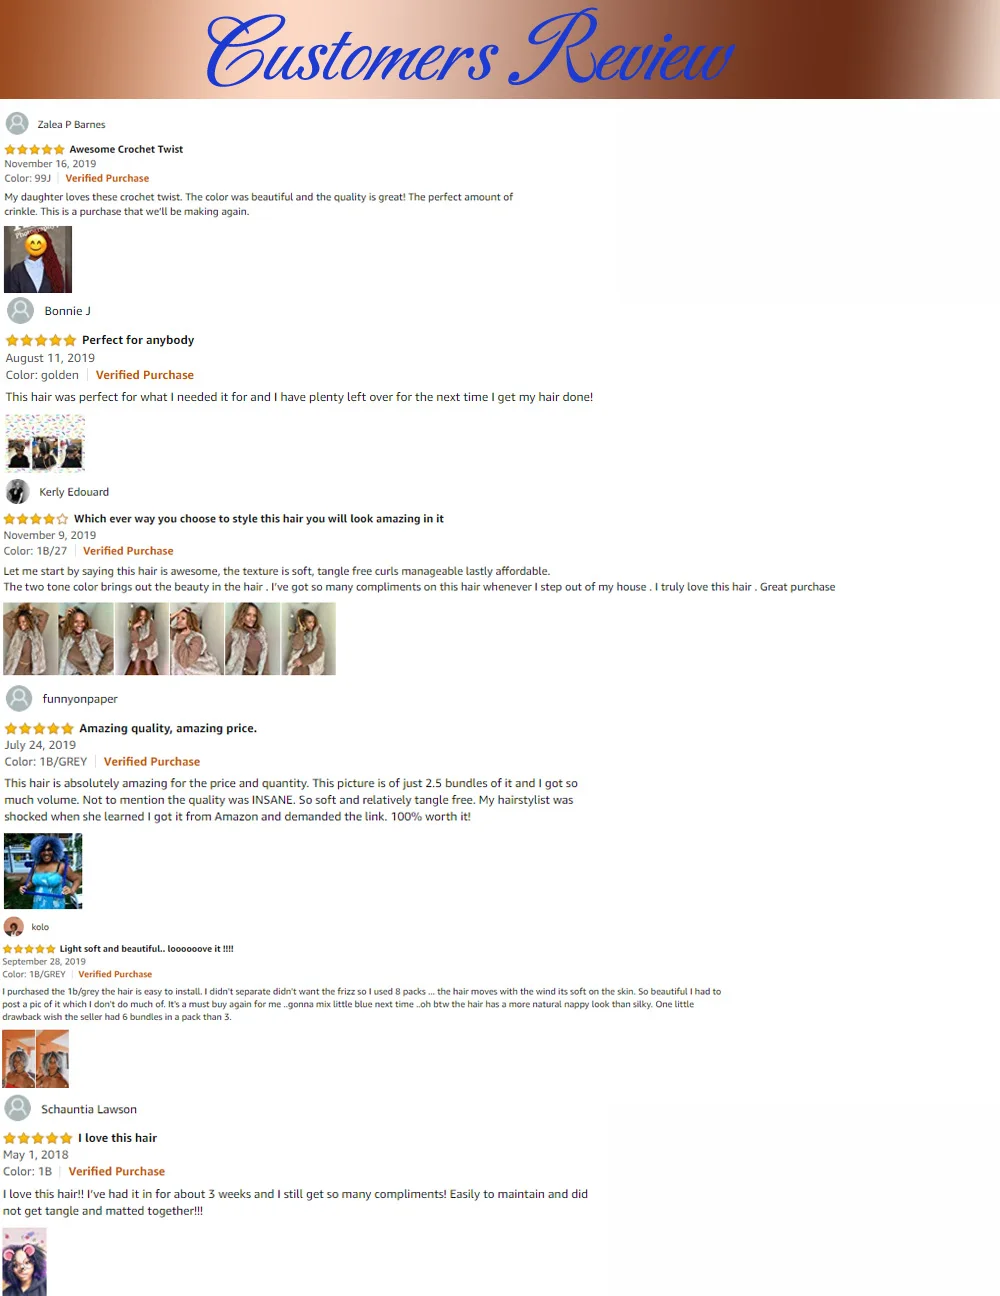This screenshot has width=1000, height=1296.
Task: Click funnyonpaper's avatar icon
Action: point(19,698)
